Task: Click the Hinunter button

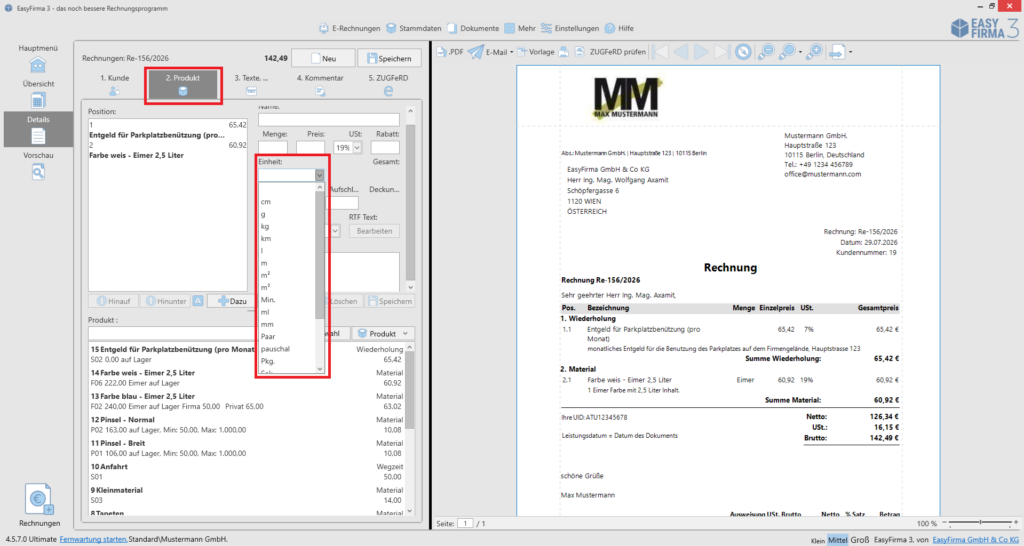Action: (165, 301)
